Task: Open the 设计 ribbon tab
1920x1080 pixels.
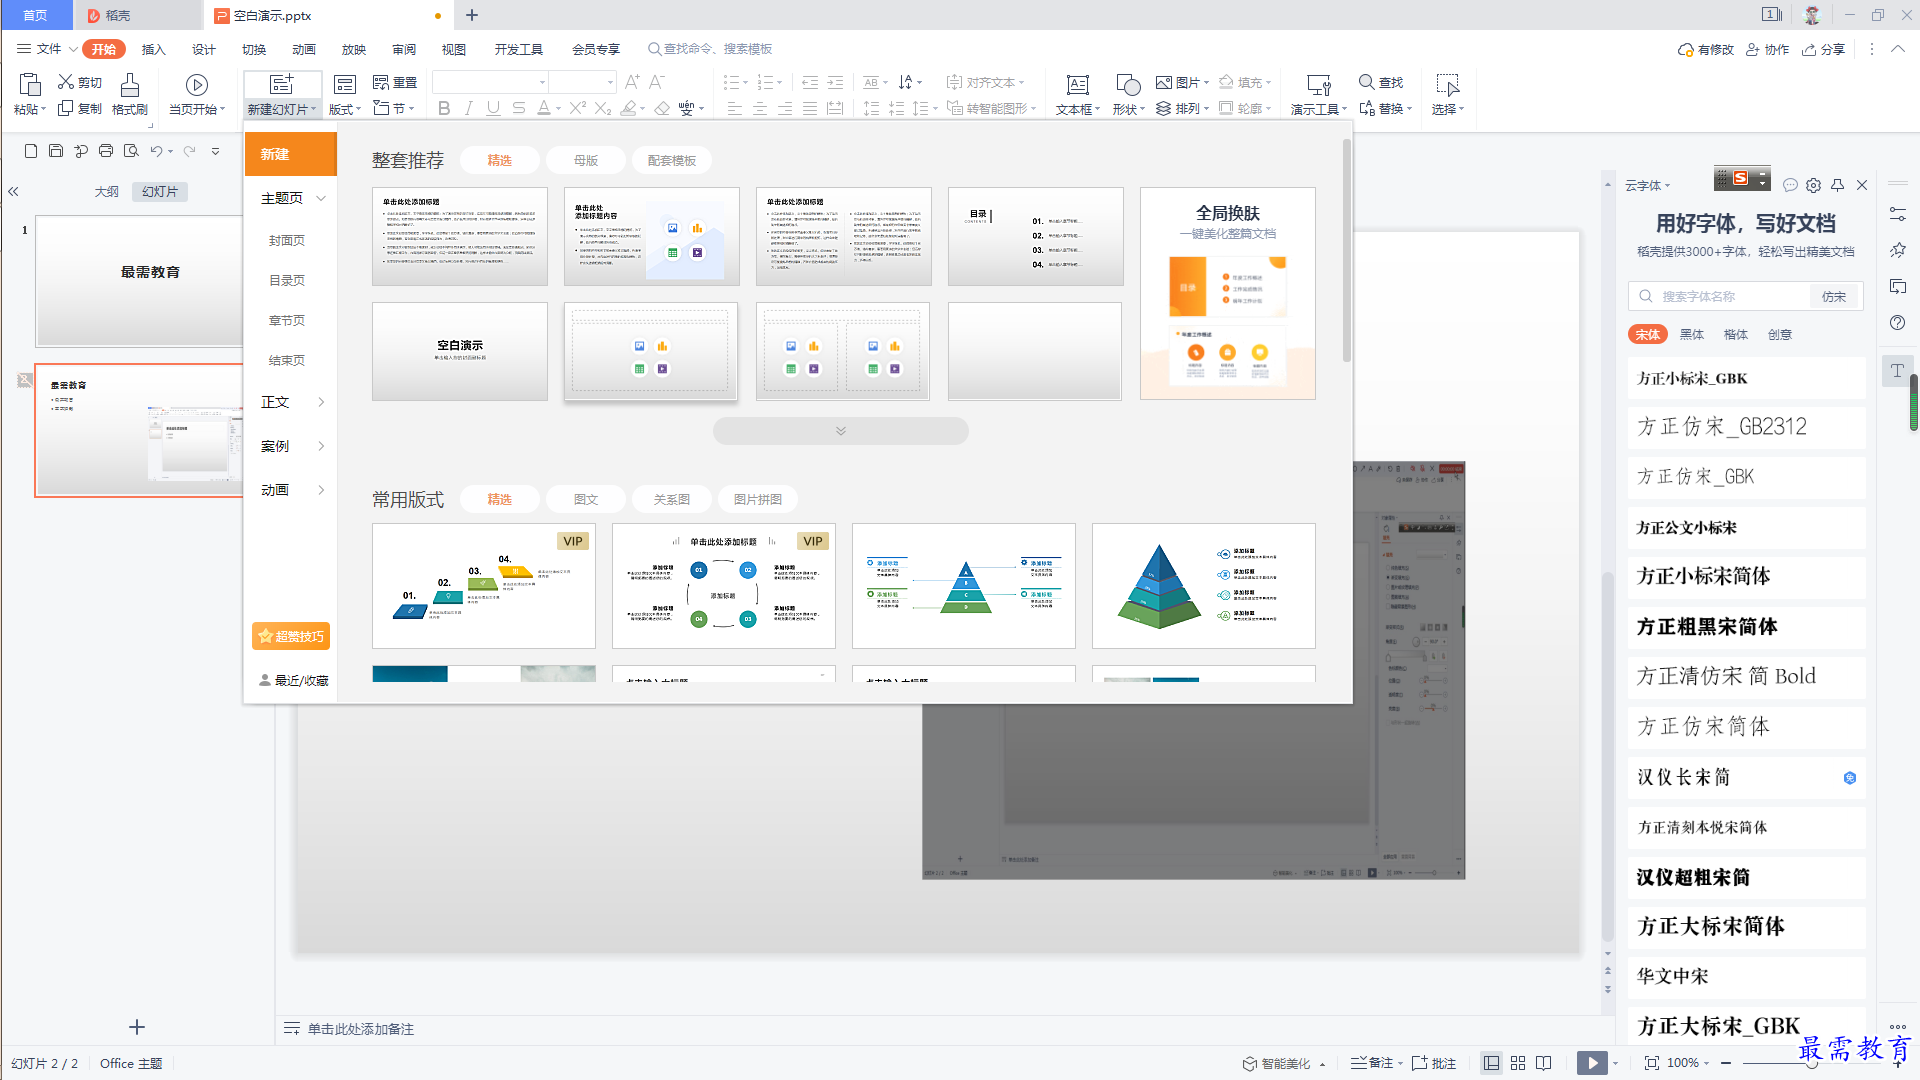Action: 203,49
